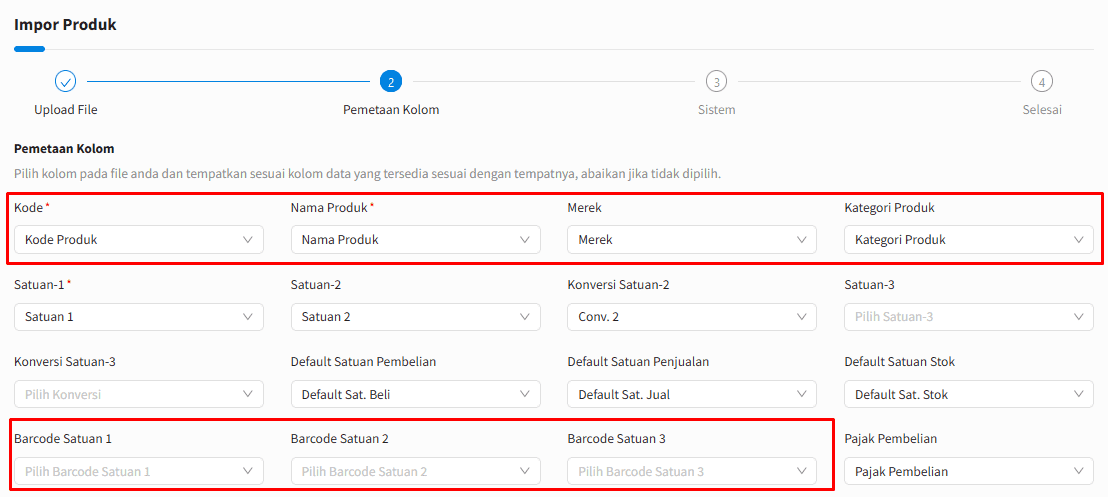Expand the Nama Produk column dropdown

(416, 240)
